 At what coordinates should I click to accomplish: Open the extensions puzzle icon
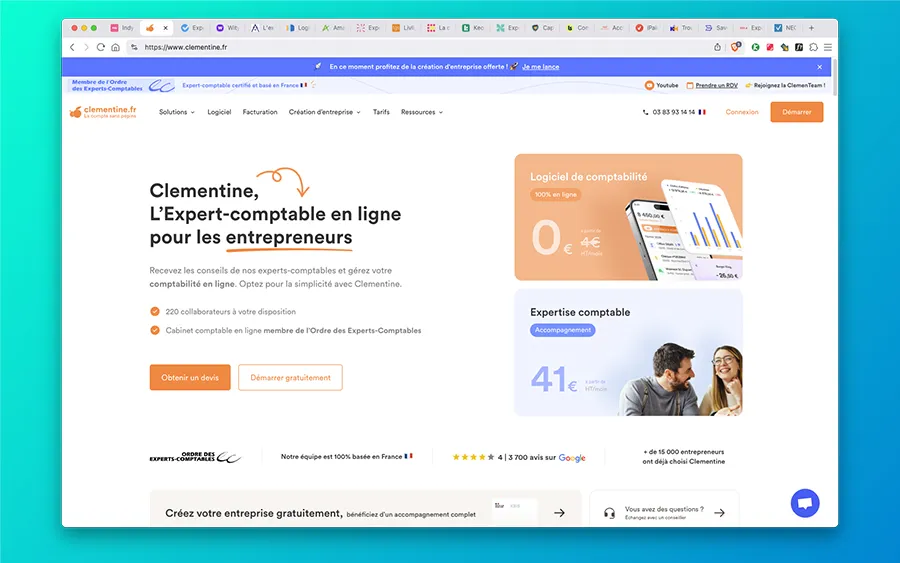[x=813, y=47]
